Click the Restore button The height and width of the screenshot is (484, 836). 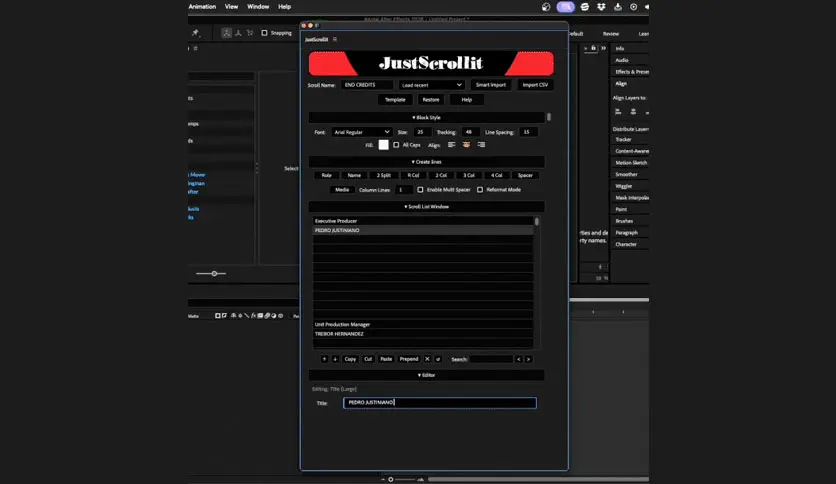pos(431,100)
